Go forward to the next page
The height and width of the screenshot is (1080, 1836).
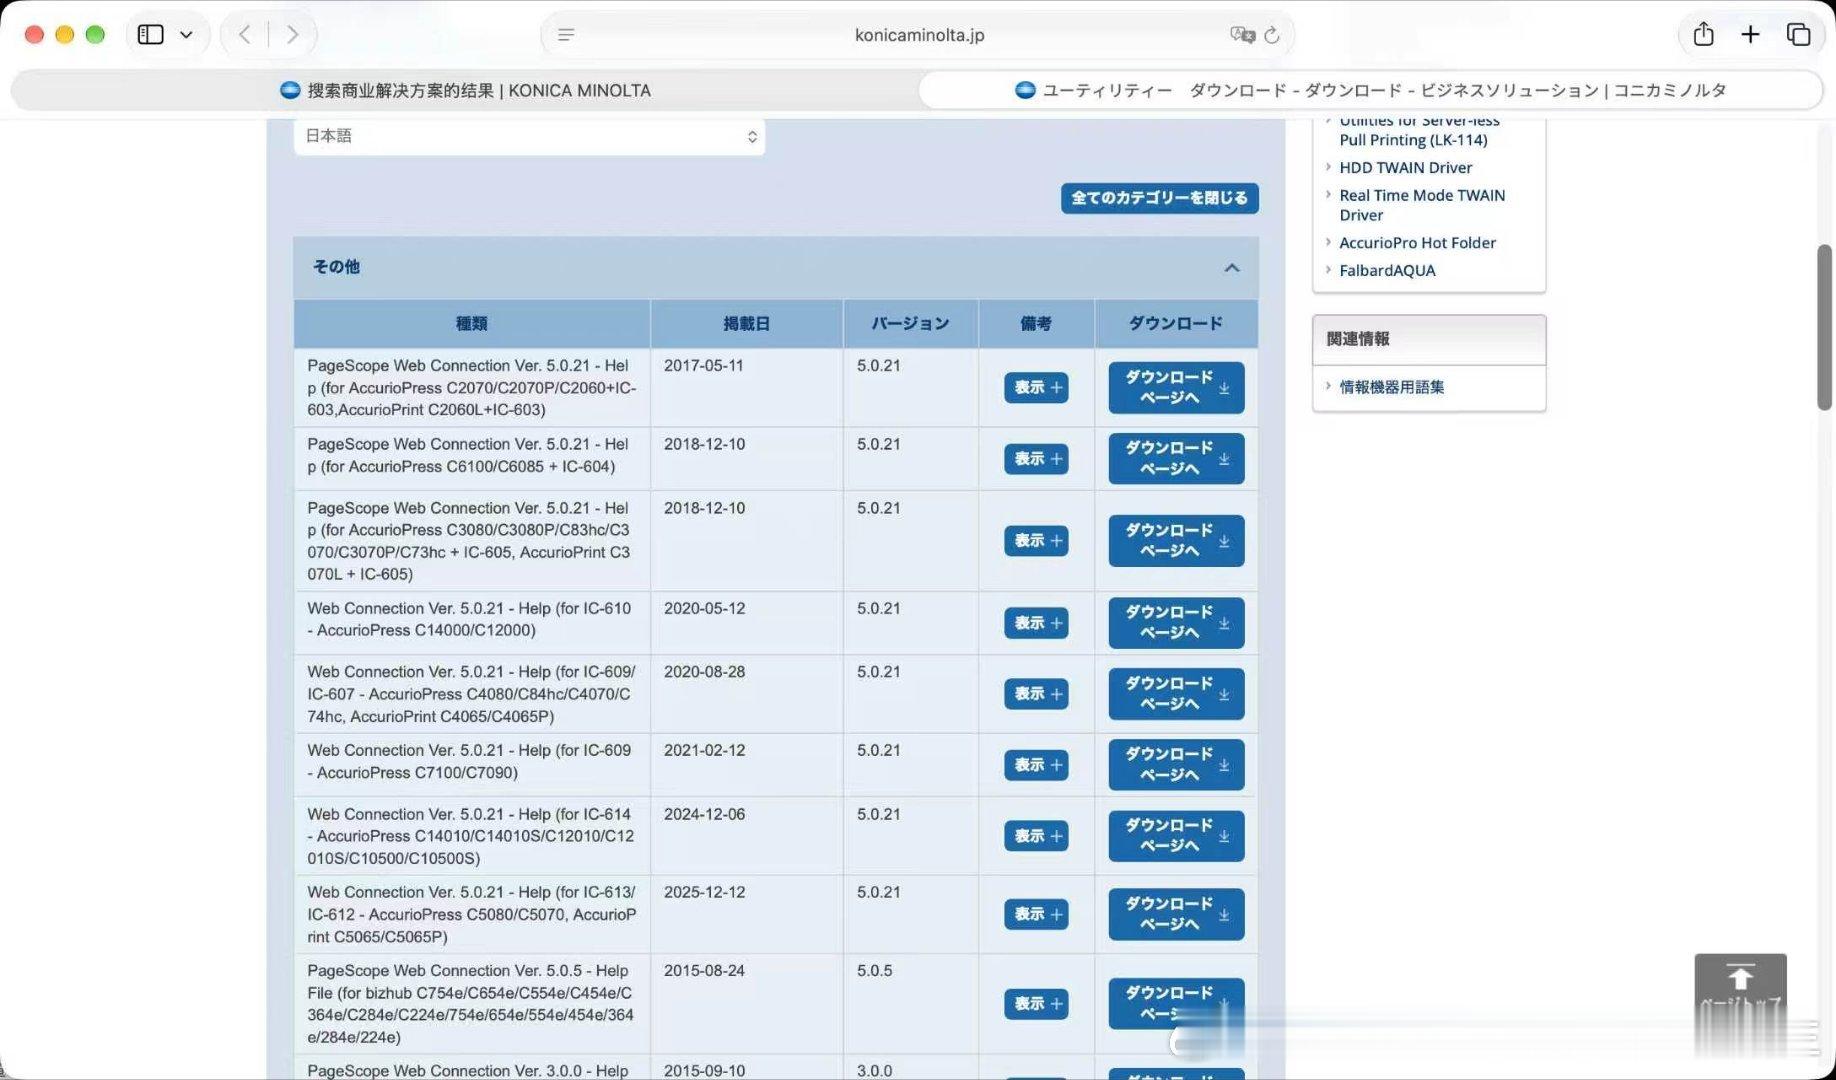[x=292, y=34]
